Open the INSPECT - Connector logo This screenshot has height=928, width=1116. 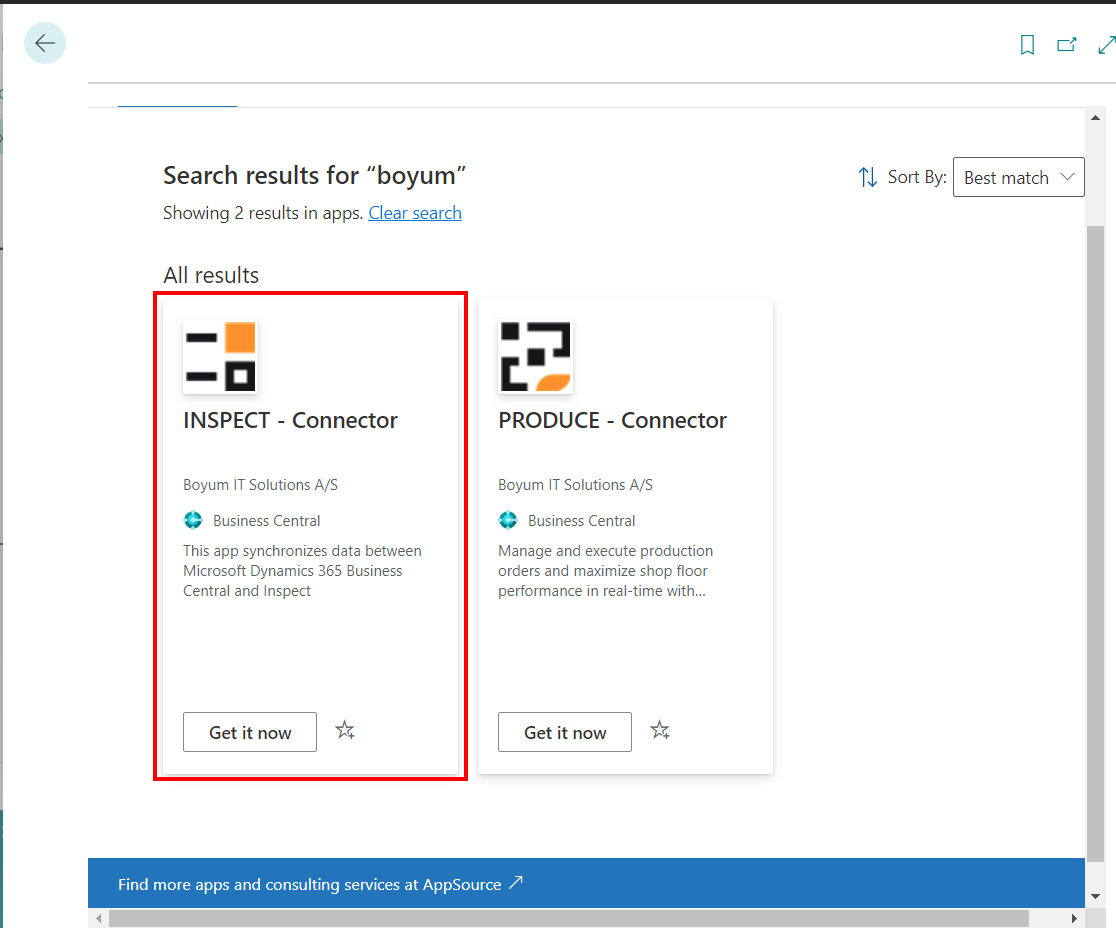[220, 357]
